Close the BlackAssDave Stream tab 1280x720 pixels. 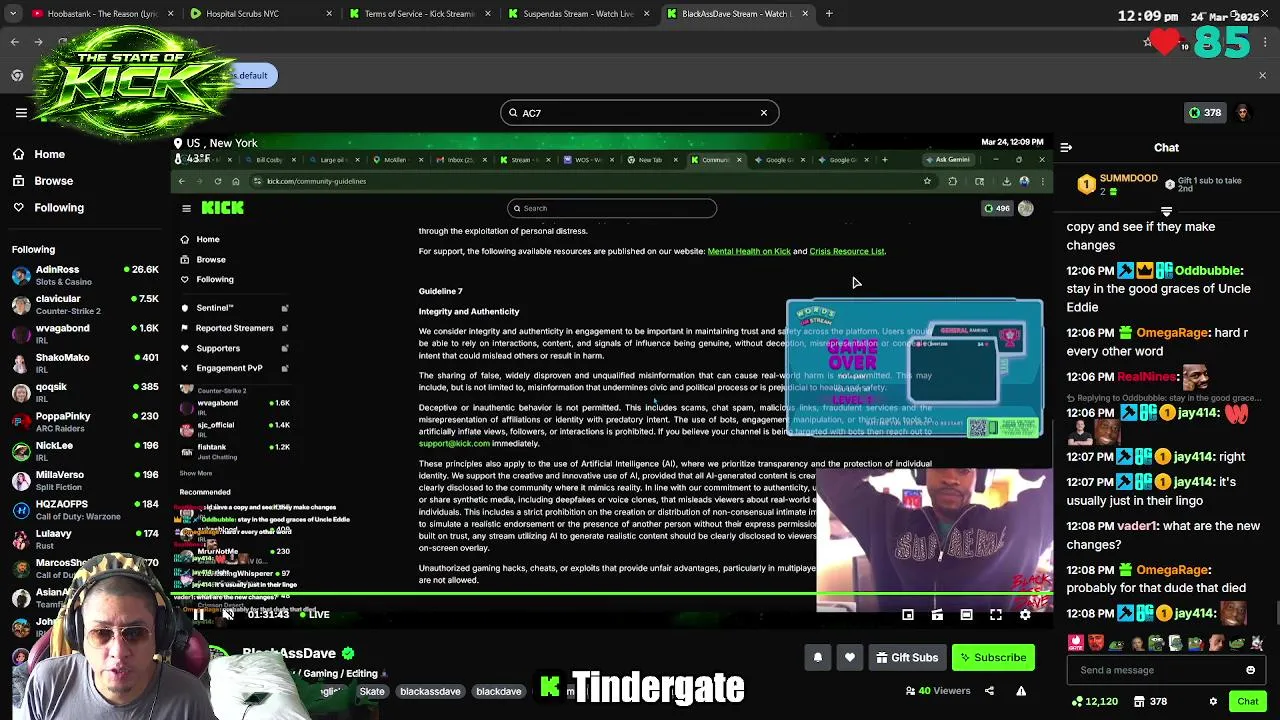[805, 14]
